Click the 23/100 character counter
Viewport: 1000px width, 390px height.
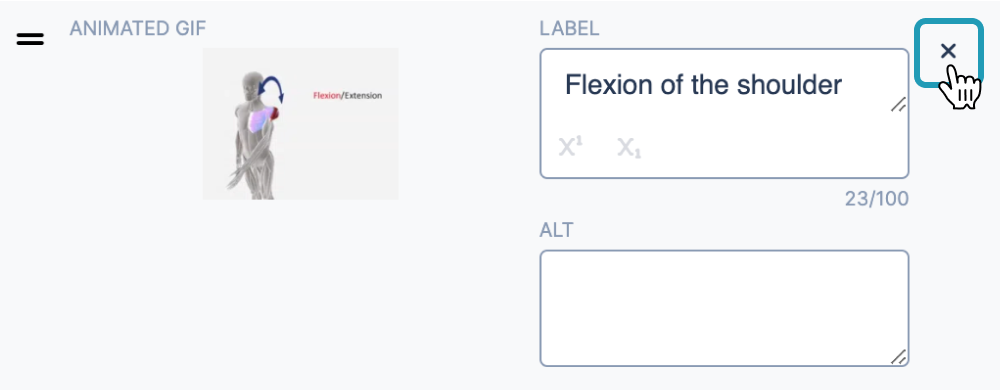[877, 199]
